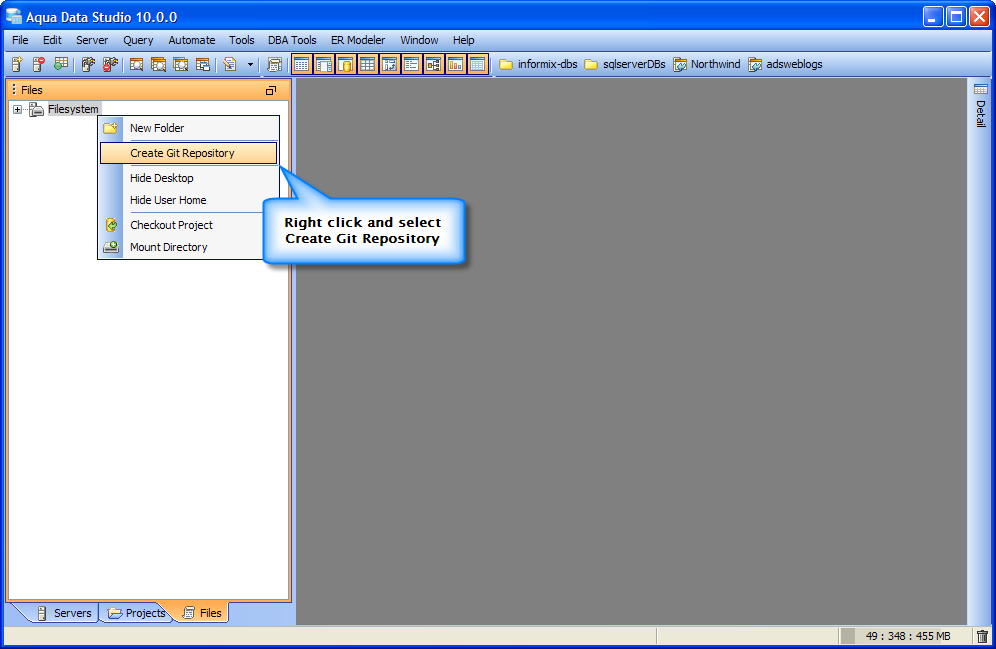Viewport: 996px width, 649px height.
Task: Open the ER Modeler menu
Action: (358, 40)
